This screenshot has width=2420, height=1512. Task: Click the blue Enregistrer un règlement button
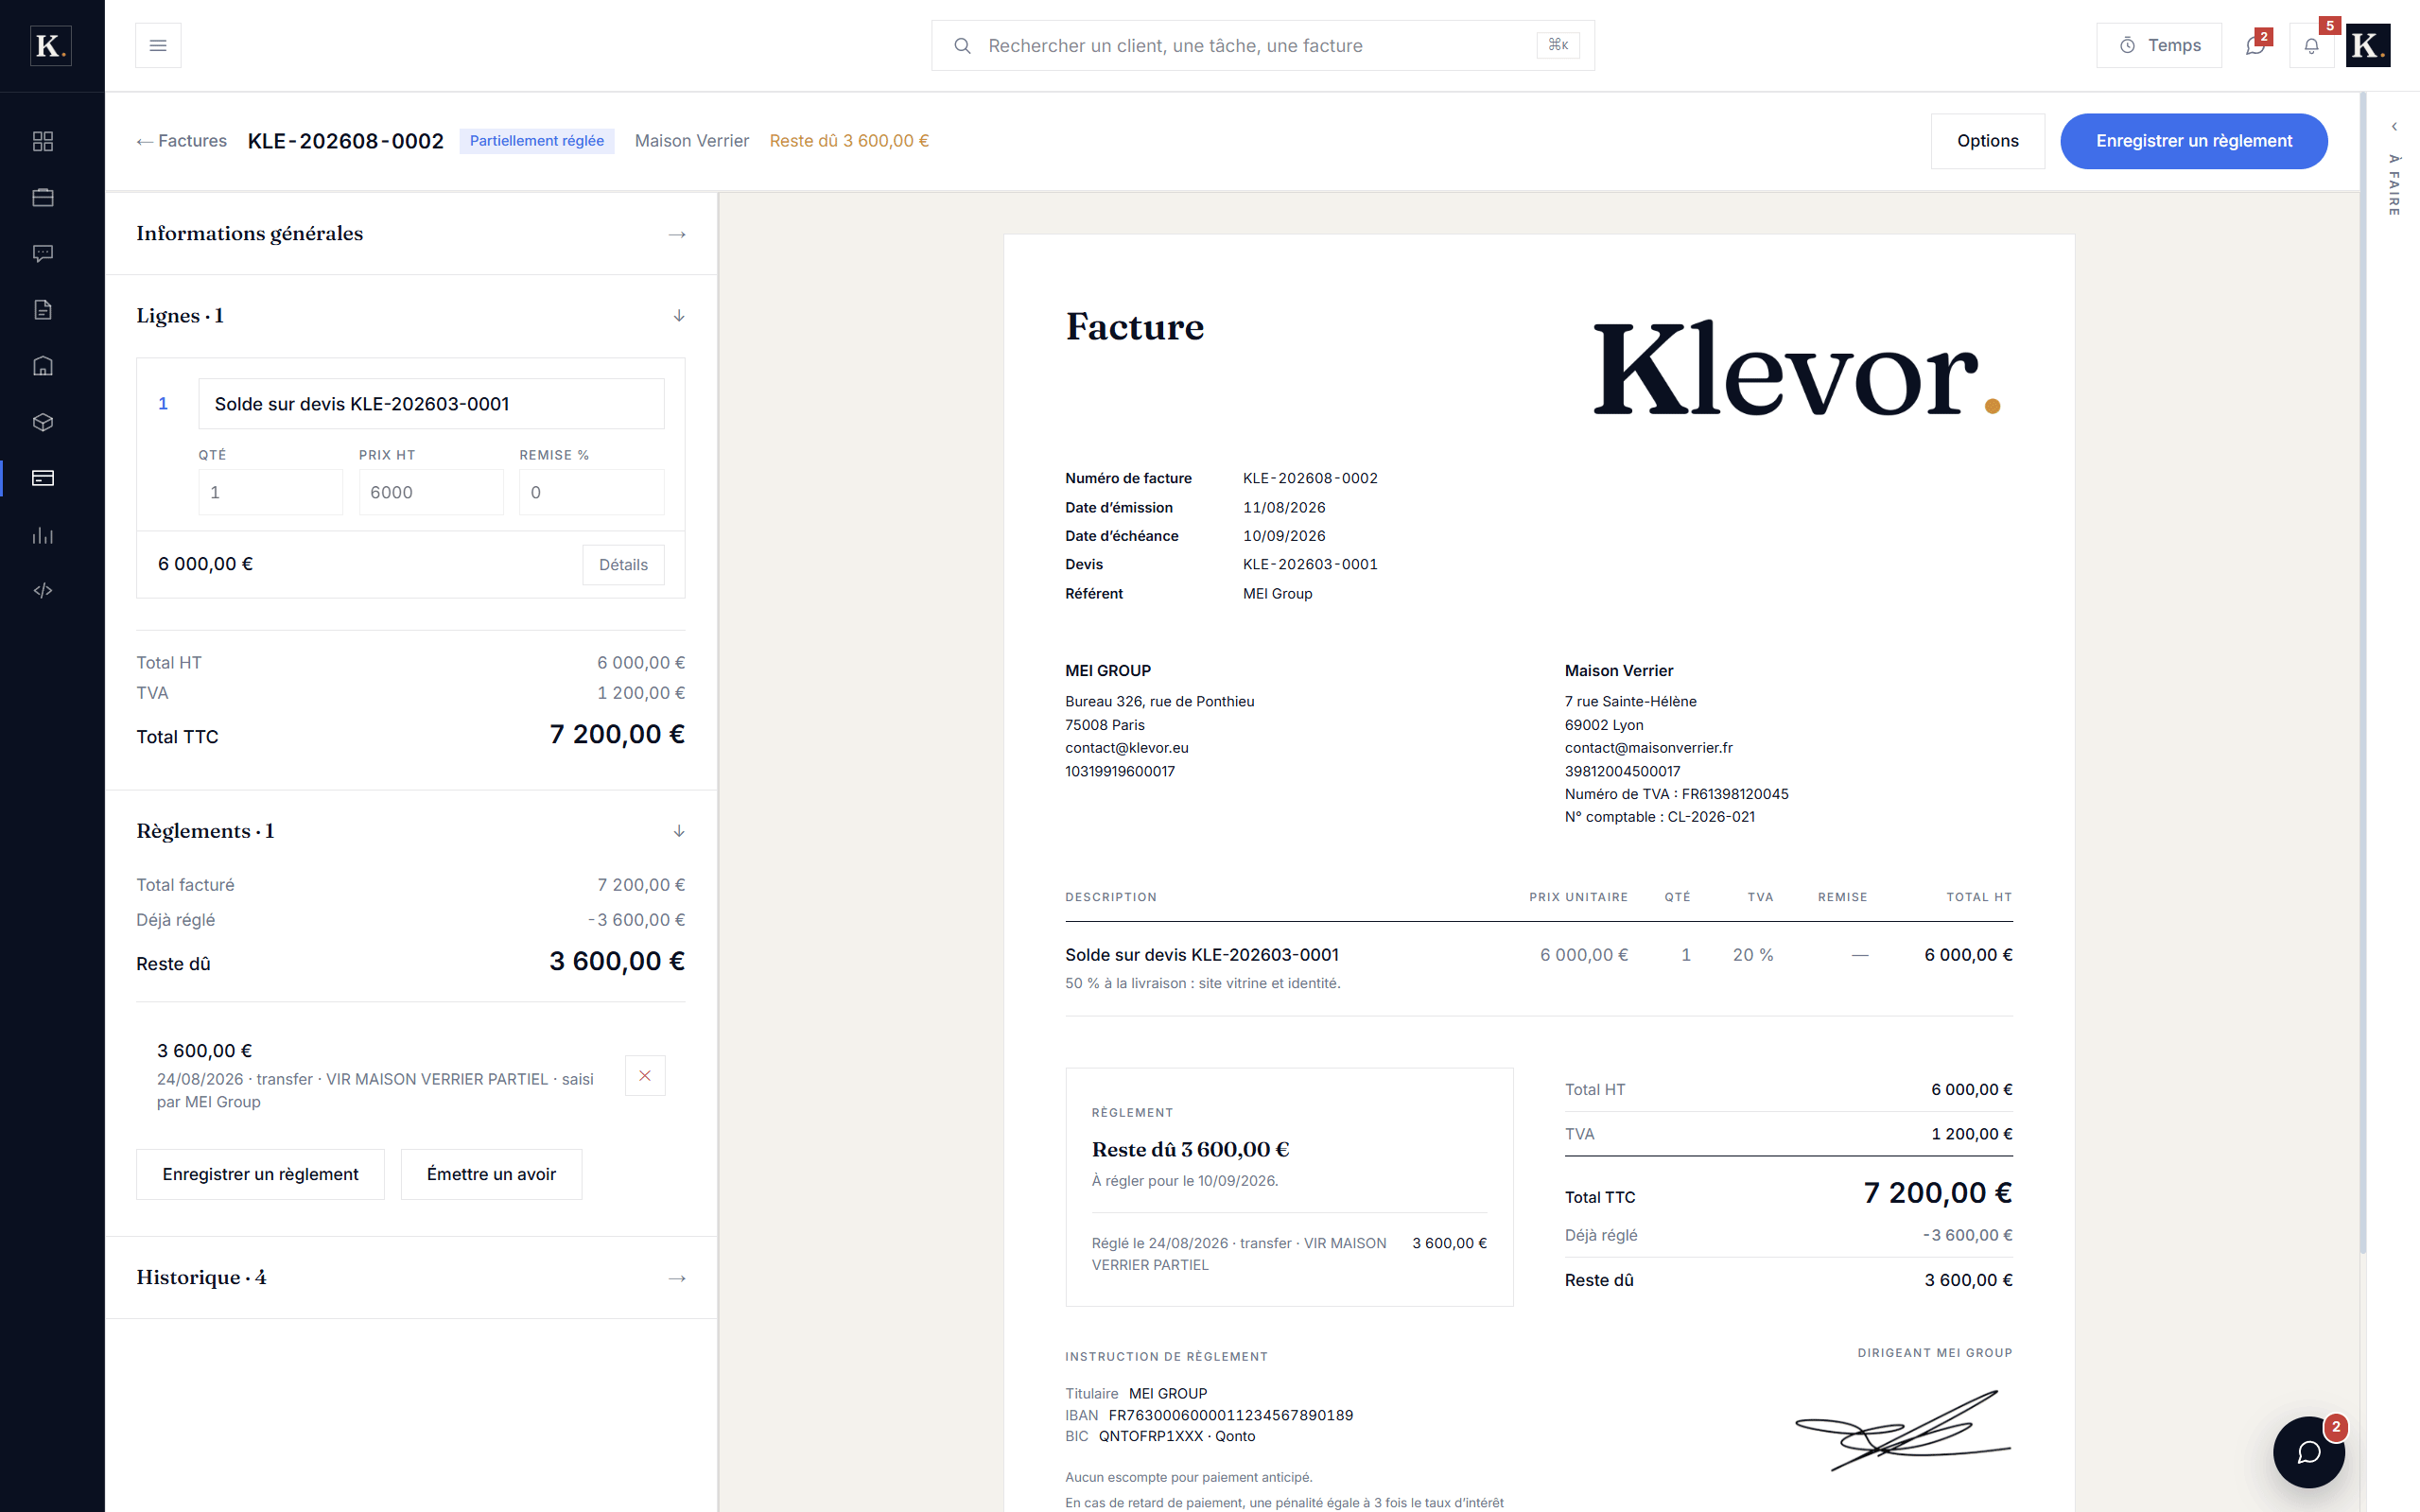click(2194, 141)
